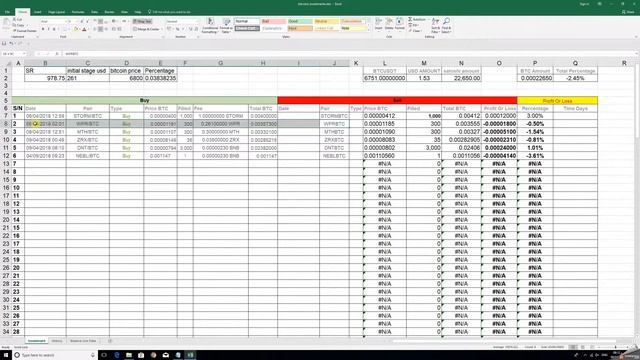Toggle Bold formatting
Viewport: 640px width, 360px height.
(43, 29)
